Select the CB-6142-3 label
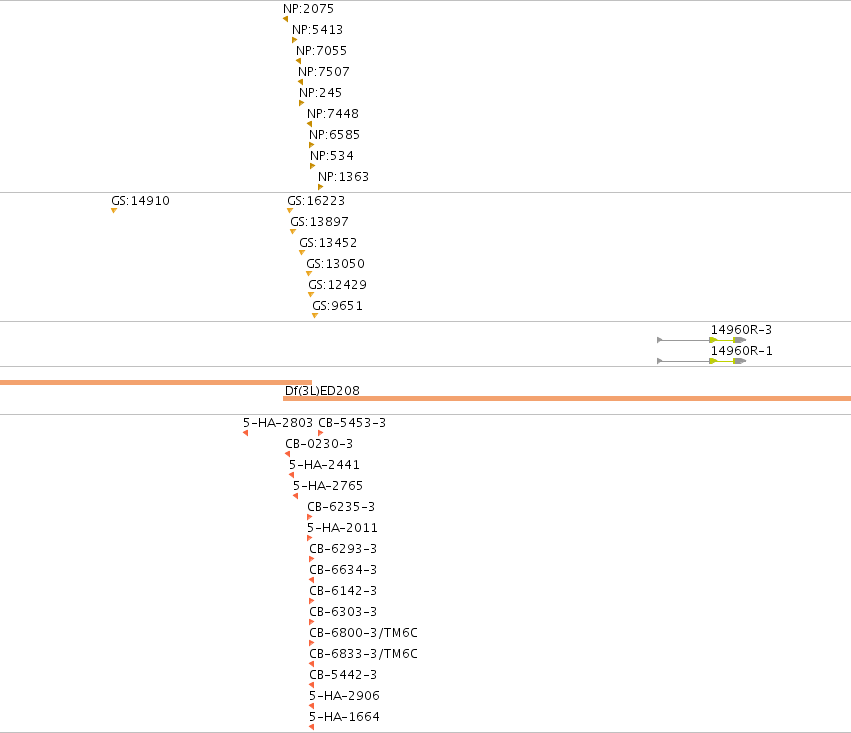The width and height of the screenshot is (851, 733). pyautogui.click(x=343, y=591)
